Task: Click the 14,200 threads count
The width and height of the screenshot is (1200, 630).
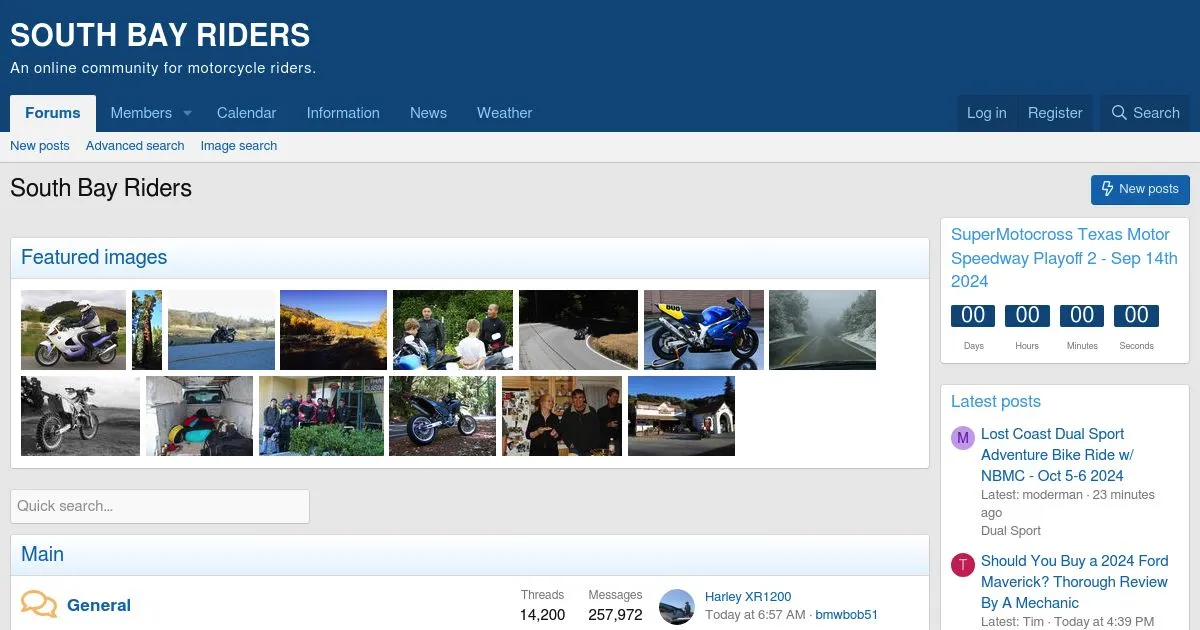Action: (542, 615)
